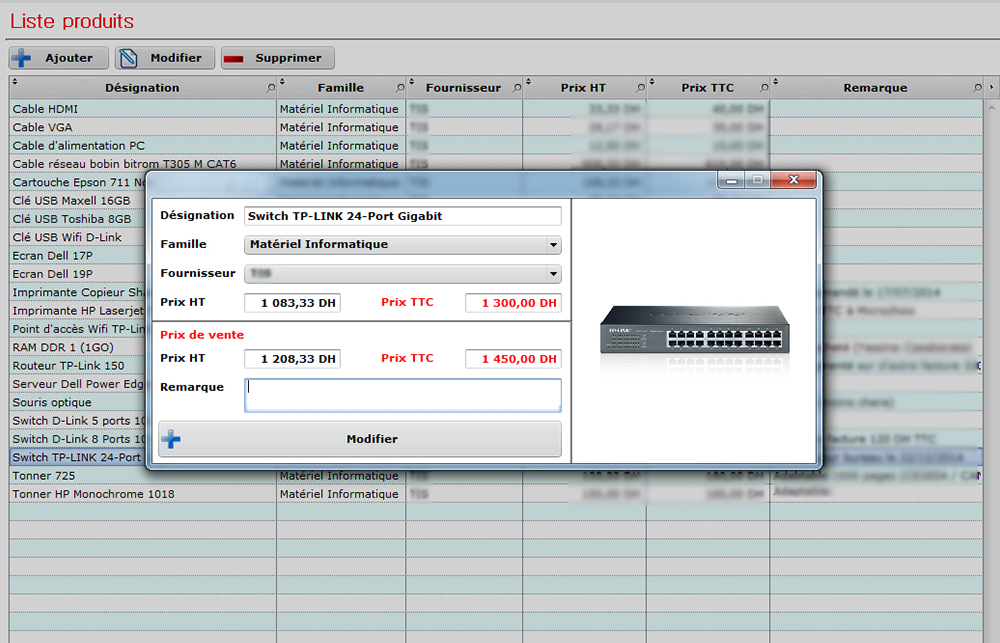Click the Modifier button in the toolbar
The image size is (1000, 643).
[165, 58]
